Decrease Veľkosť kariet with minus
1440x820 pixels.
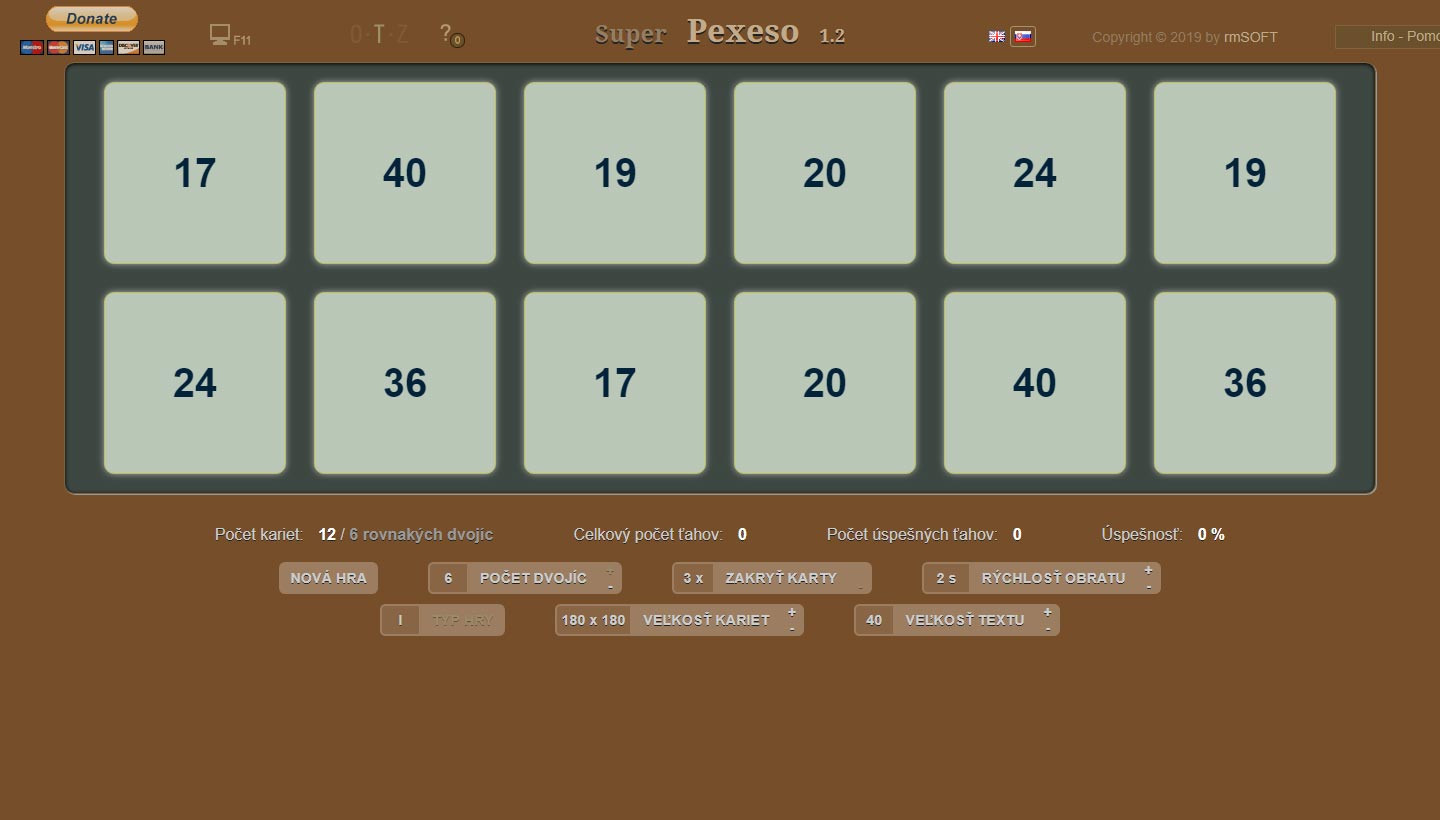(791, 628)
